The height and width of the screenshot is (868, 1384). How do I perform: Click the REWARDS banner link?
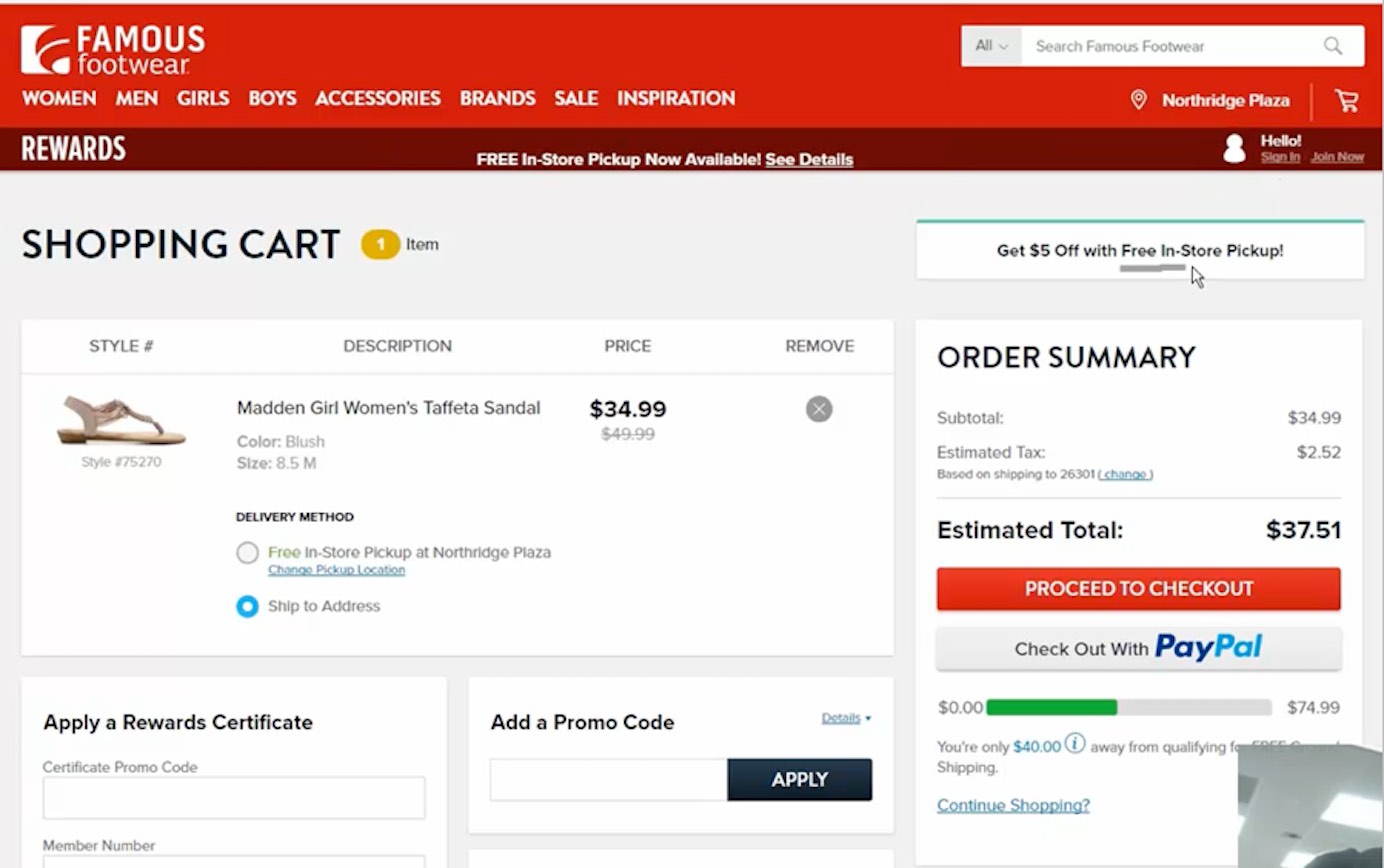coord(73,148)
